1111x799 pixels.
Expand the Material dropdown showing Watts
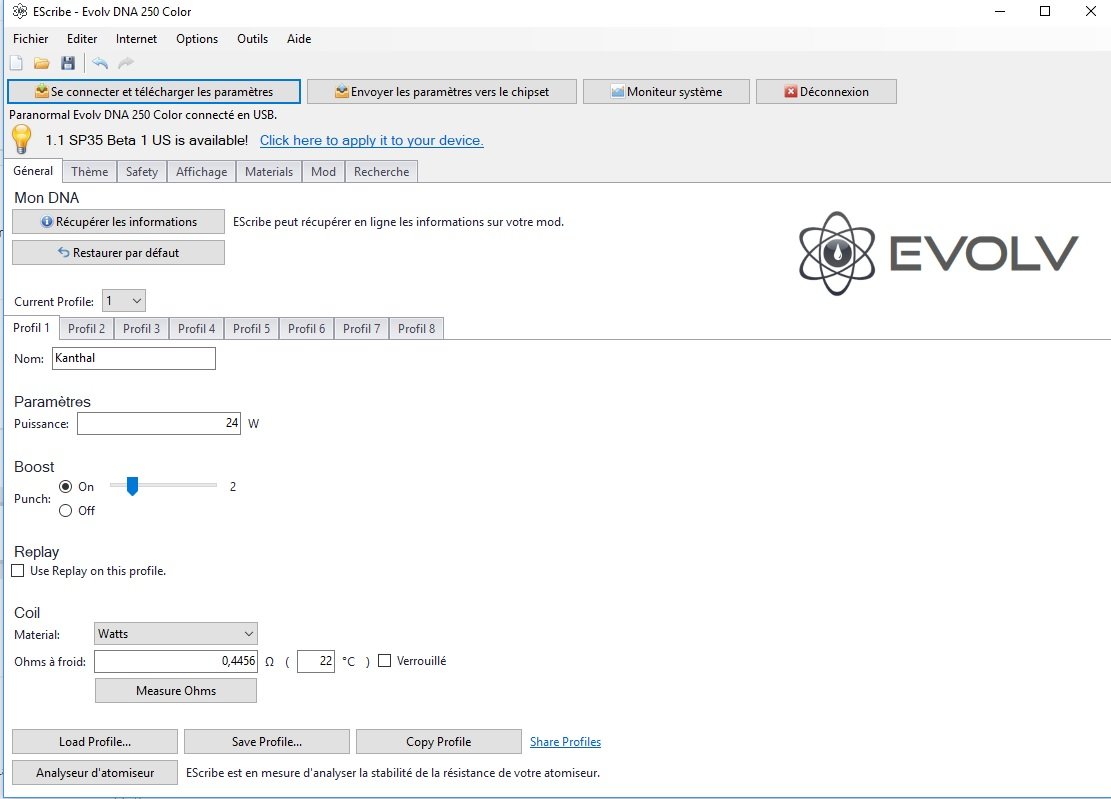176,634
